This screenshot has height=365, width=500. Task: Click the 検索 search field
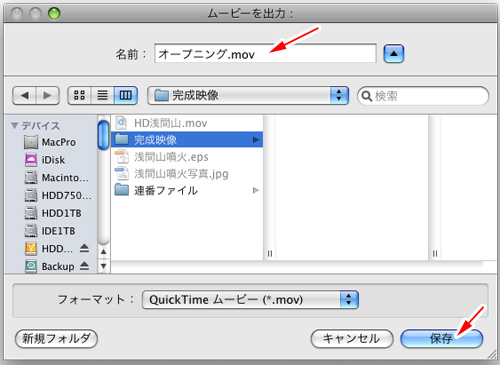pyautogui.click(x=423, y=96)
